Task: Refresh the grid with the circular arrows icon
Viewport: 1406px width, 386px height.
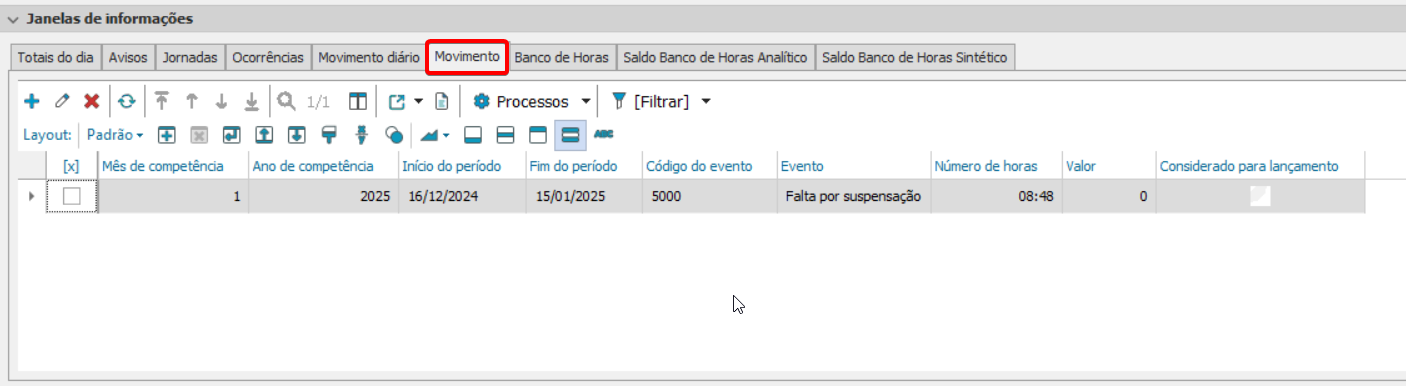Action: [126, 101]
